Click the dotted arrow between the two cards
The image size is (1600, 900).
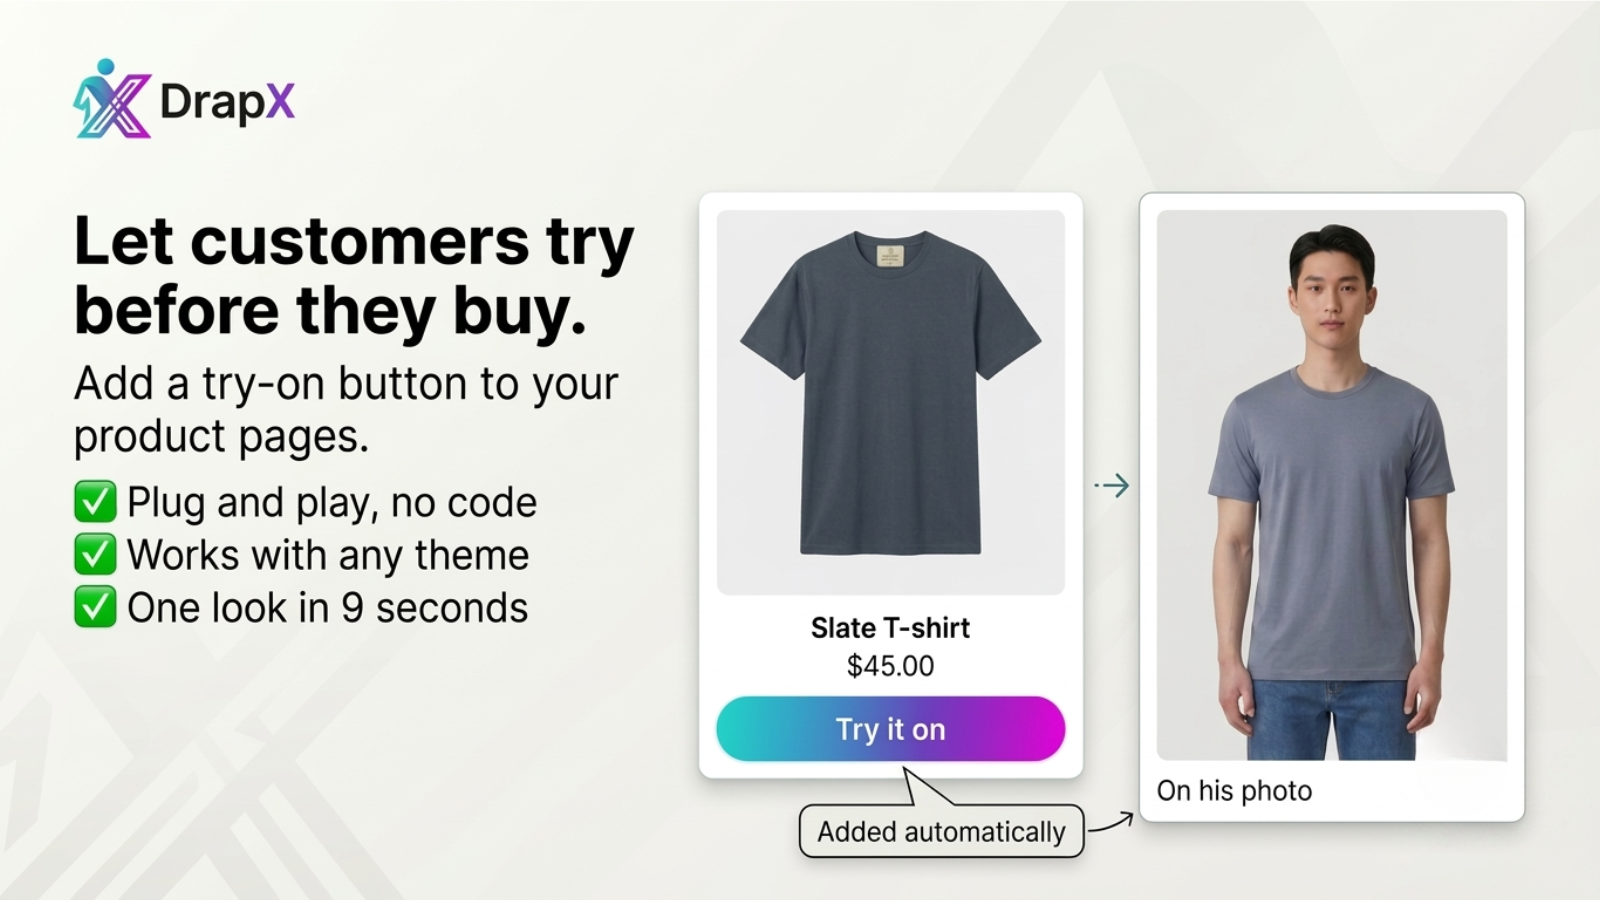[x=1111, y=486]
